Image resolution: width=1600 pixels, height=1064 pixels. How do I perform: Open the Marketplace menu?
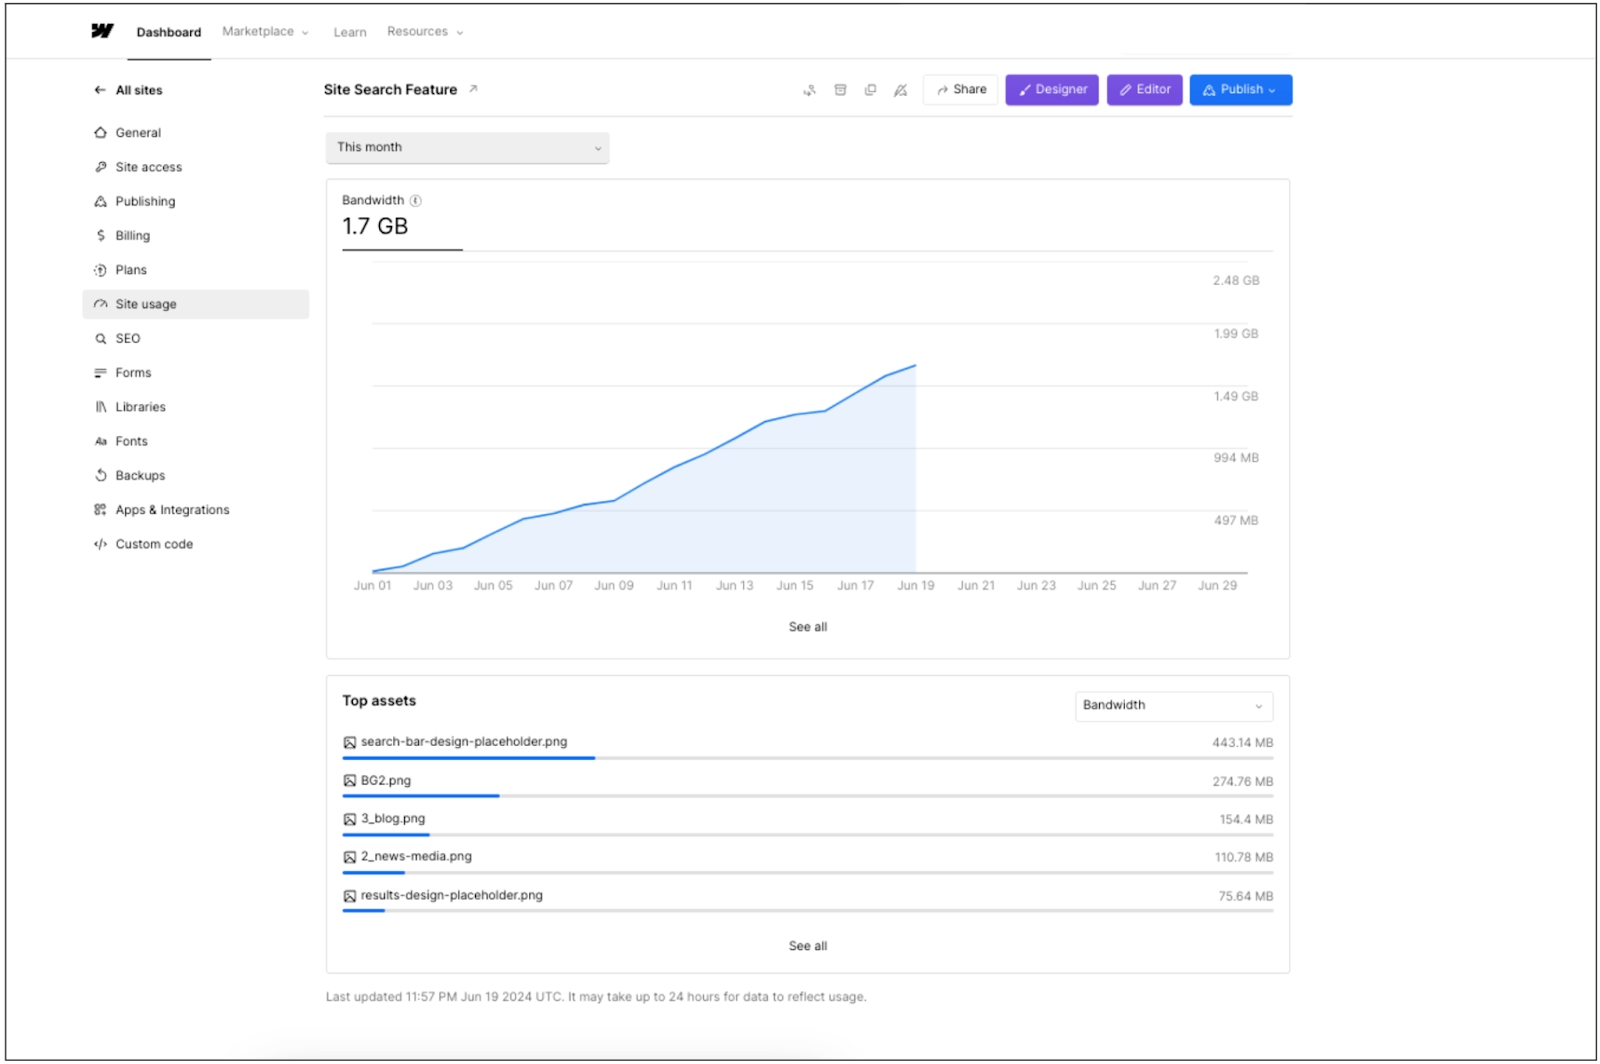click(265, 32)
